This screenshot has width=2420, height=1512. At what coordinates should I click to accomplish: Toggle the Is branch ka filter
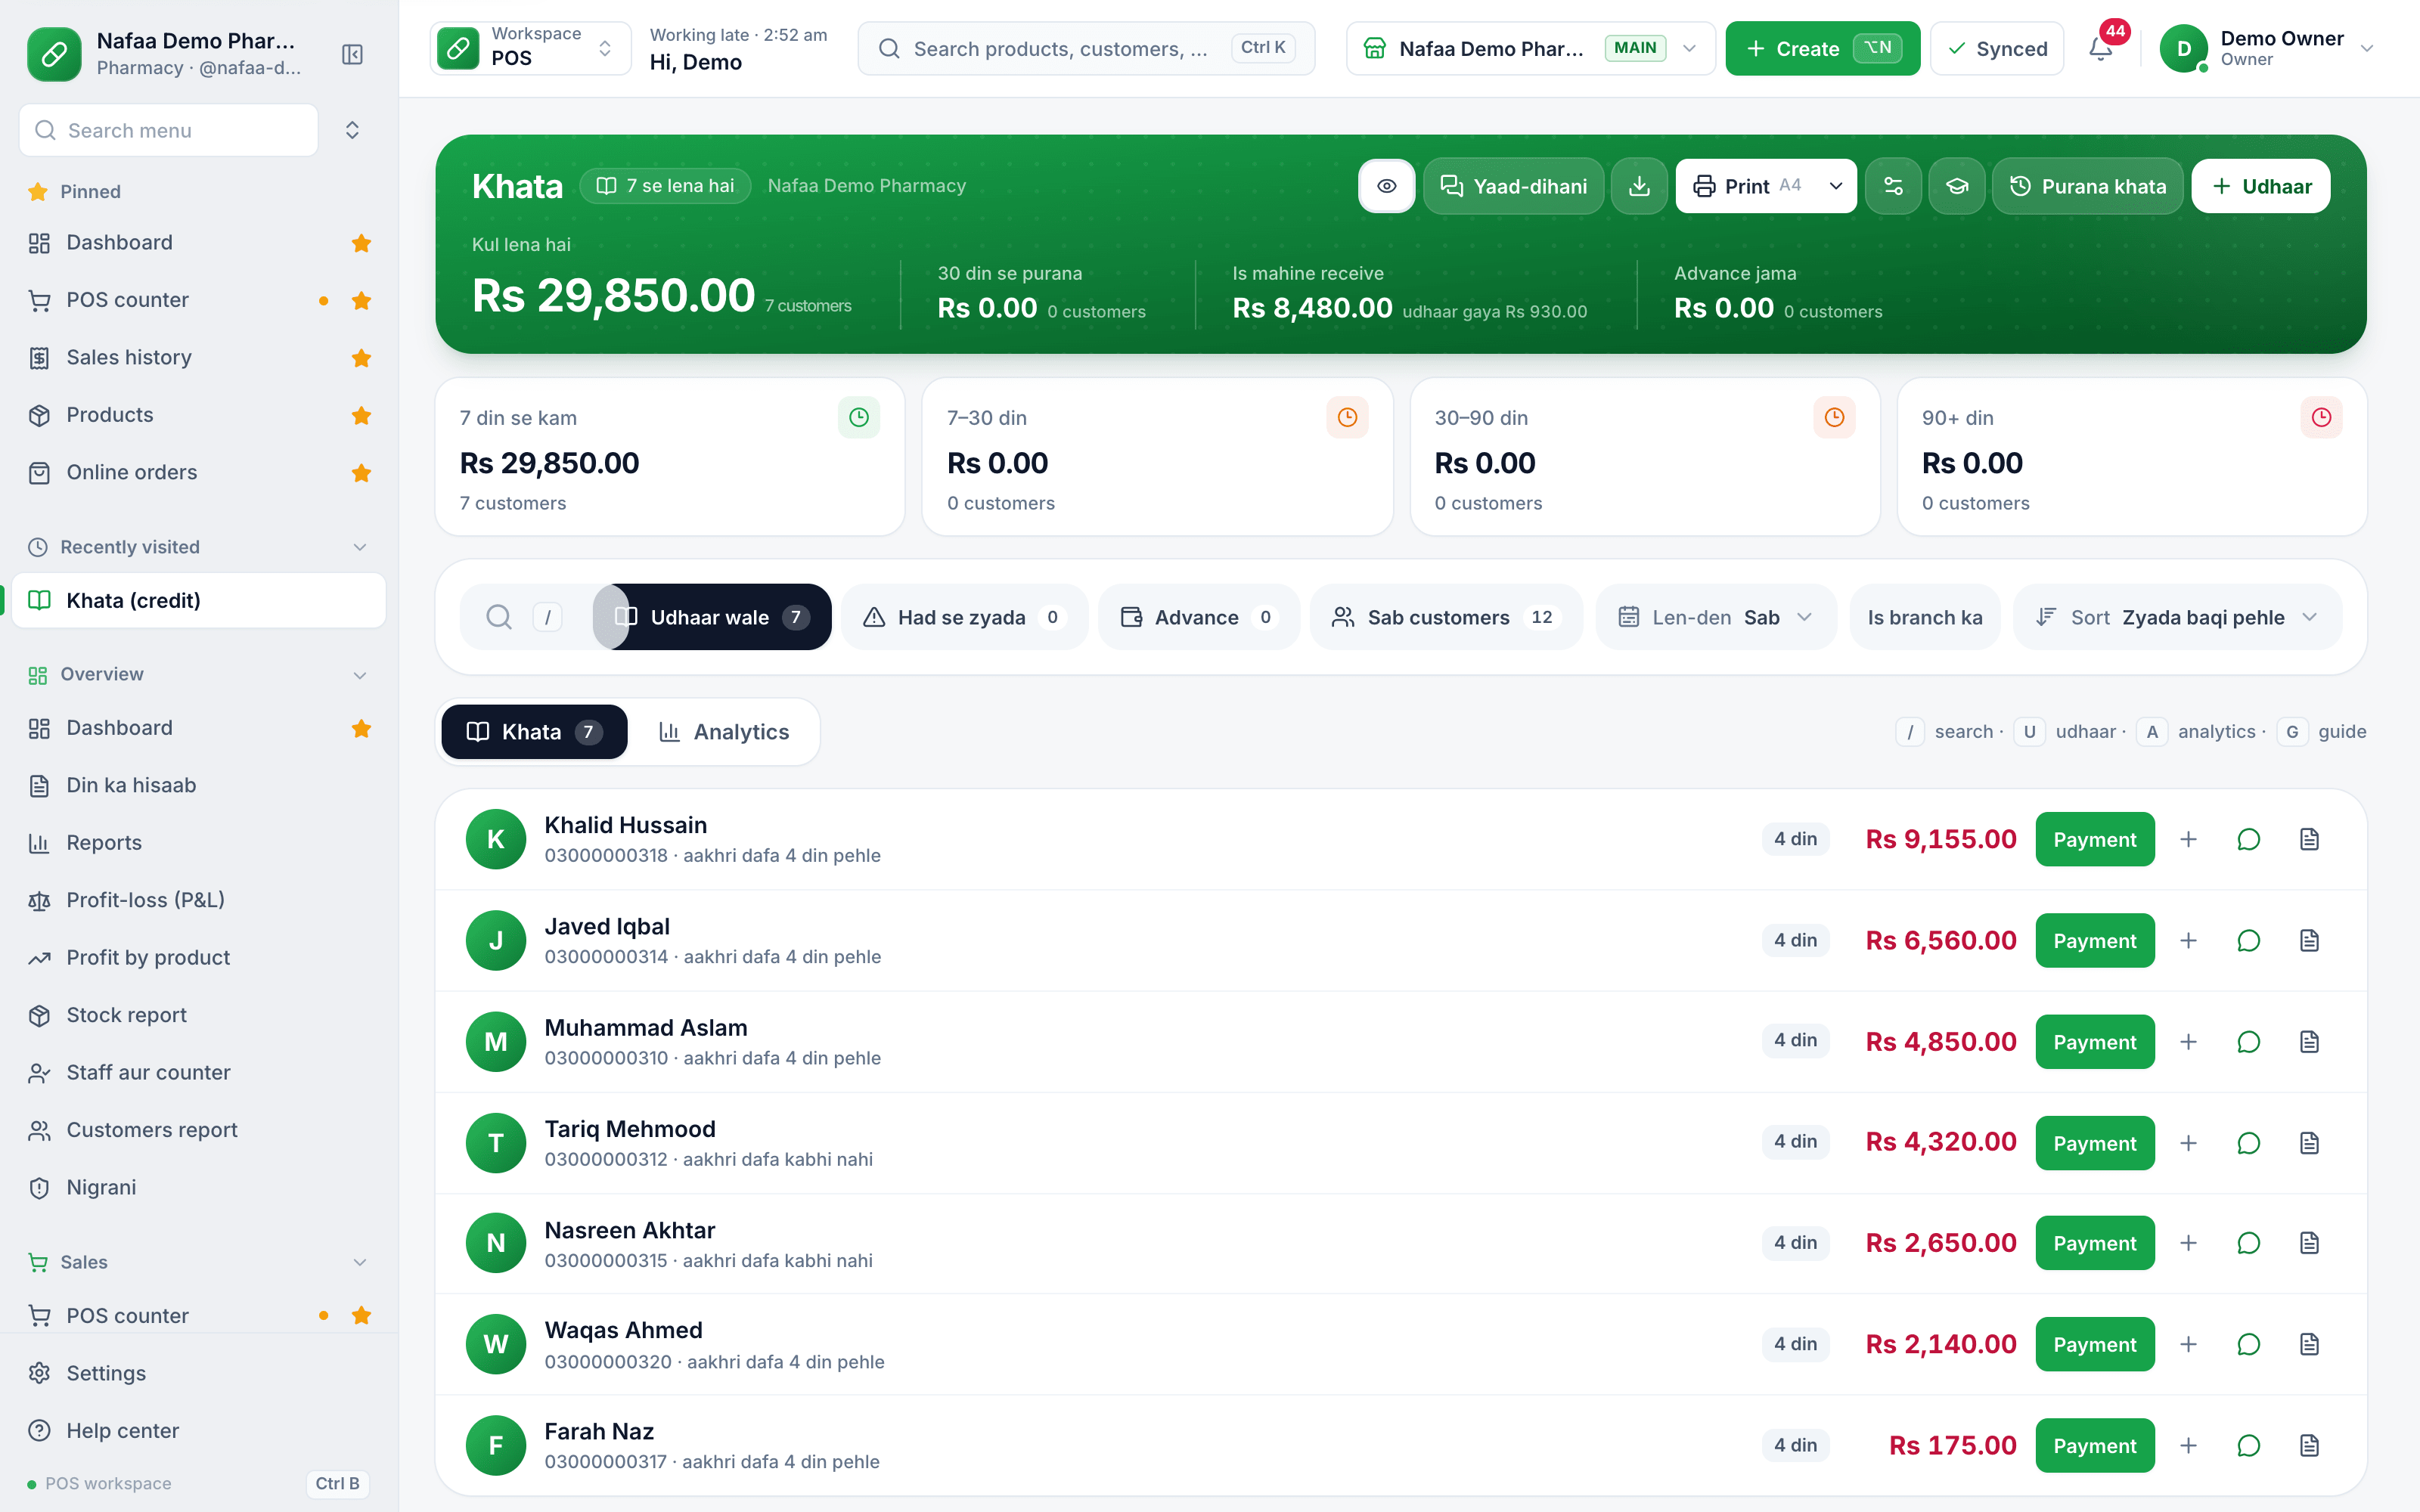click(1924, 617)
